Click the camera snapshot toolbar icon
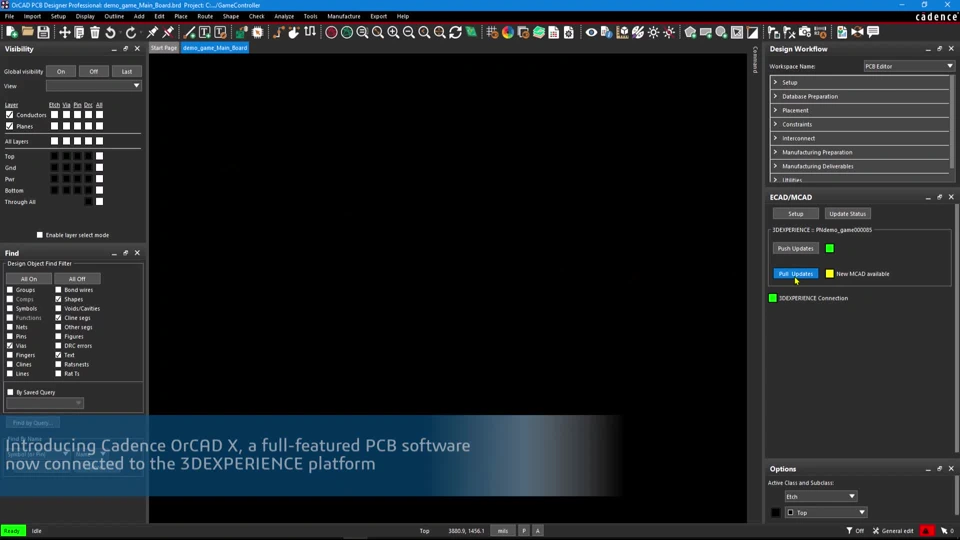The height and width of the screenshot is (540, 960). [x=805, y=32]
